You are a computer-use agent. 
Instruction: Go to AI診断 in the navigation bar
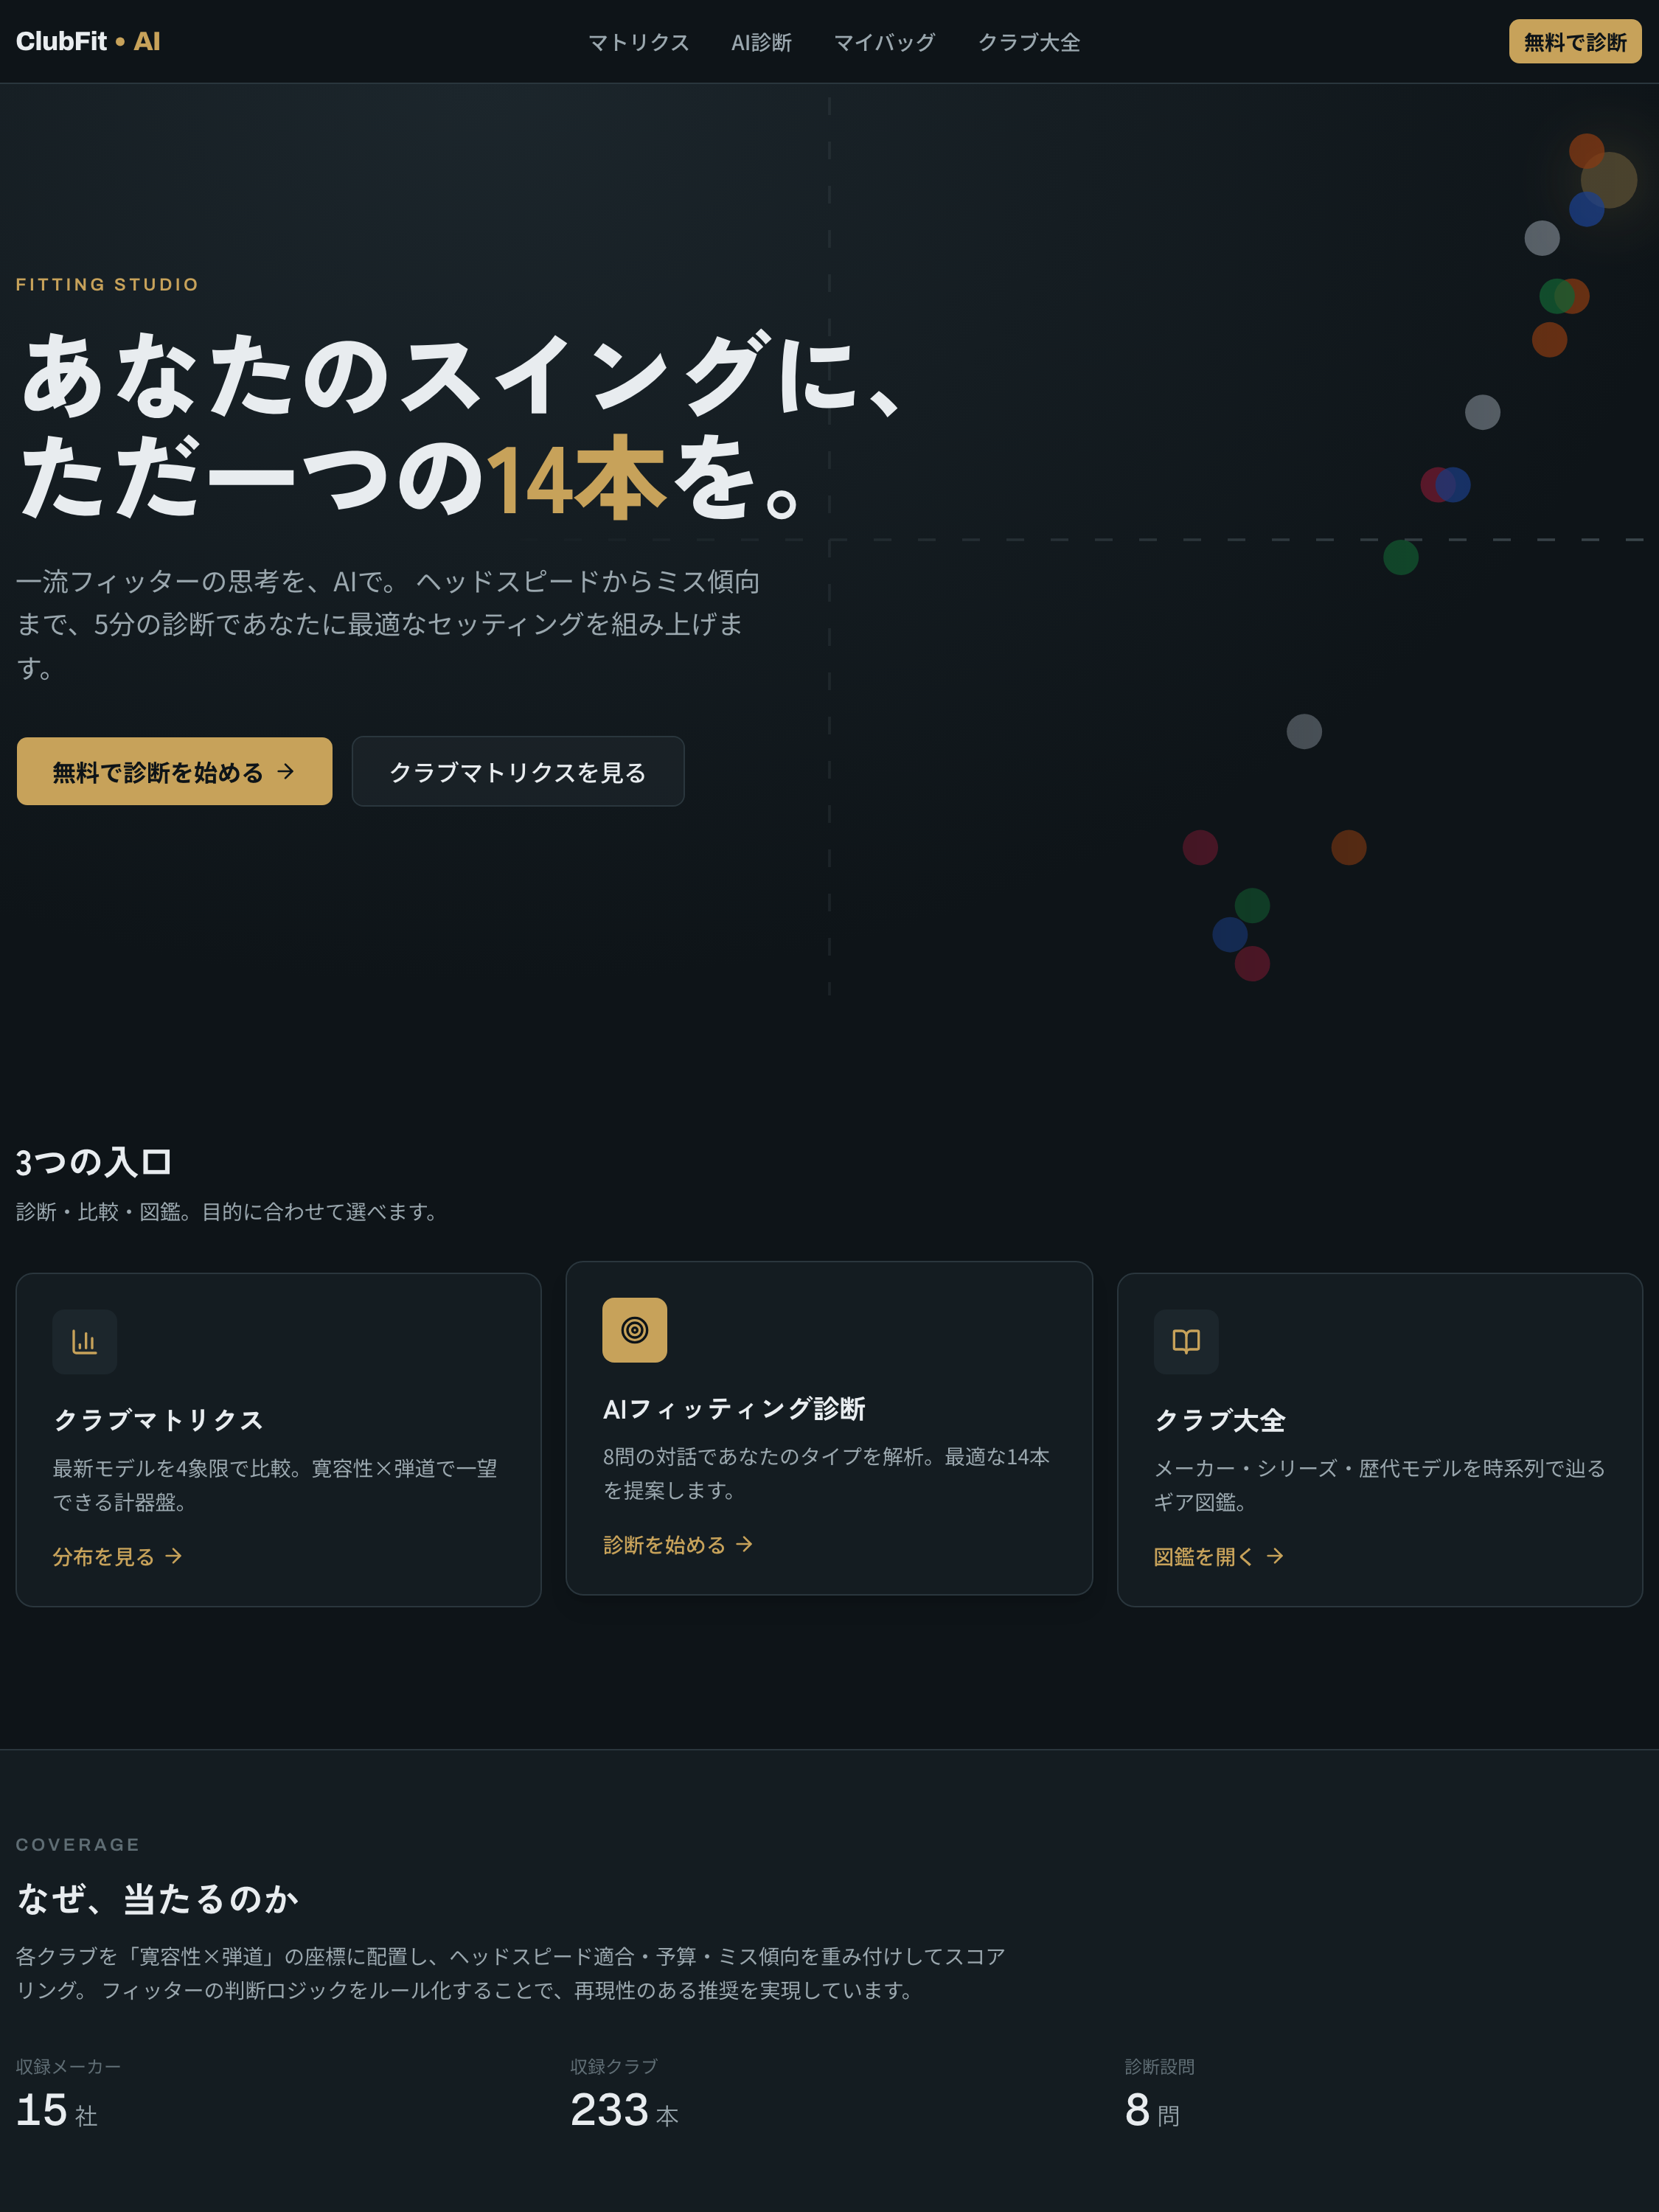tap(761, 42)
